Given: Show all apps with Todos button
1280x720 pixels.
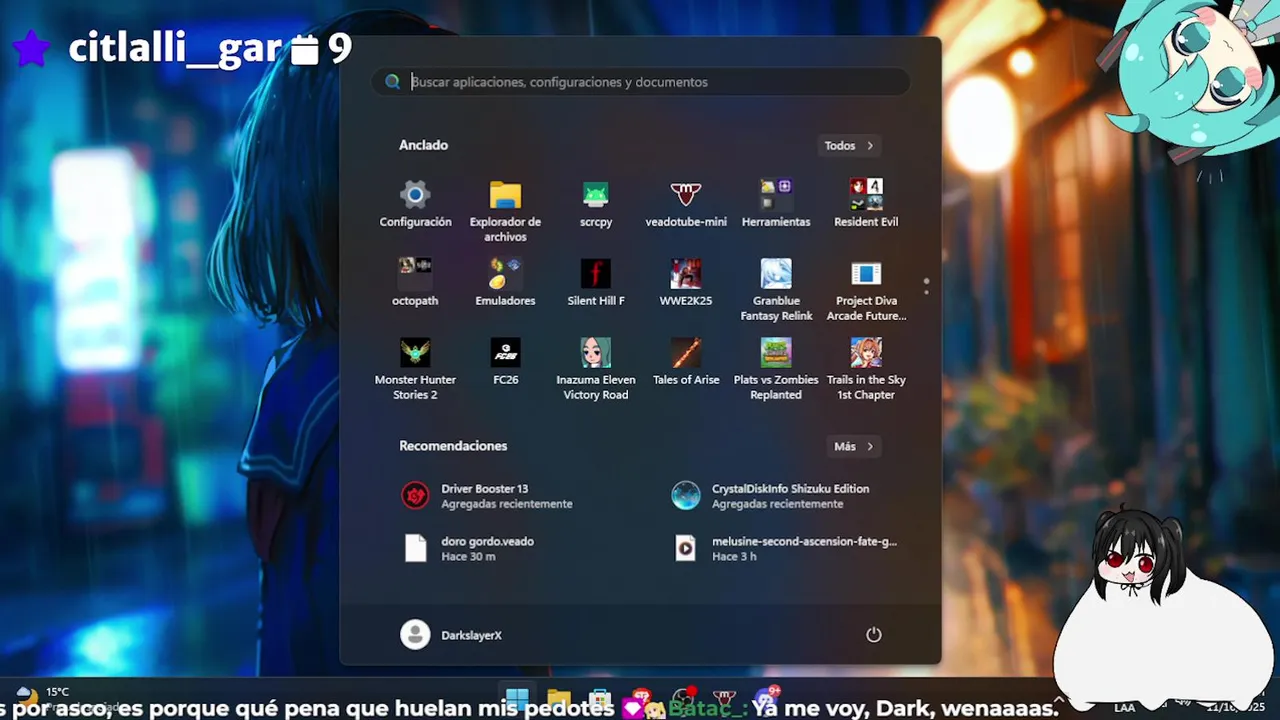Looking at the screenshot, I should click(848, 146).
